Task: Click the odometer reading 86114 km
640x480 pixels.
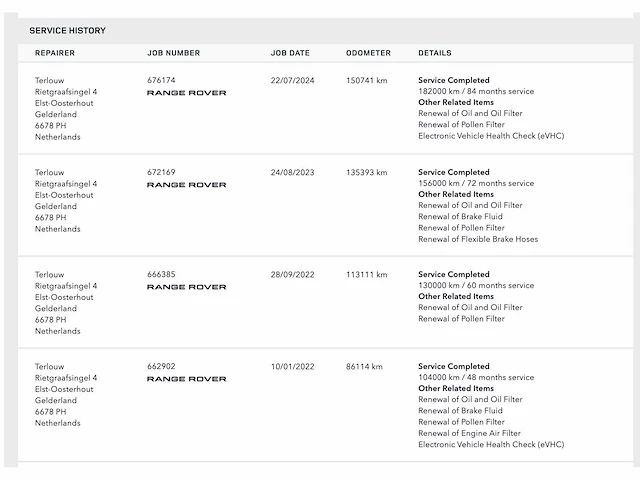Action: click(364, 366)
